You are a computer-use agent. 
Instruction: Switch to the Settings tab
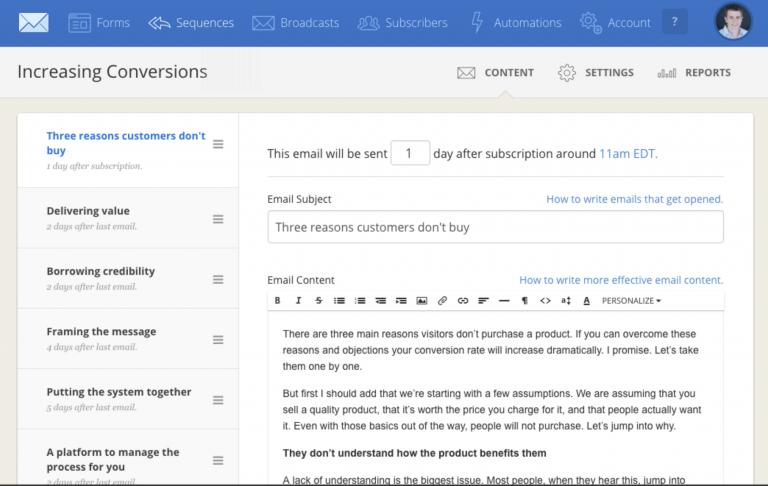click(596, 73)
